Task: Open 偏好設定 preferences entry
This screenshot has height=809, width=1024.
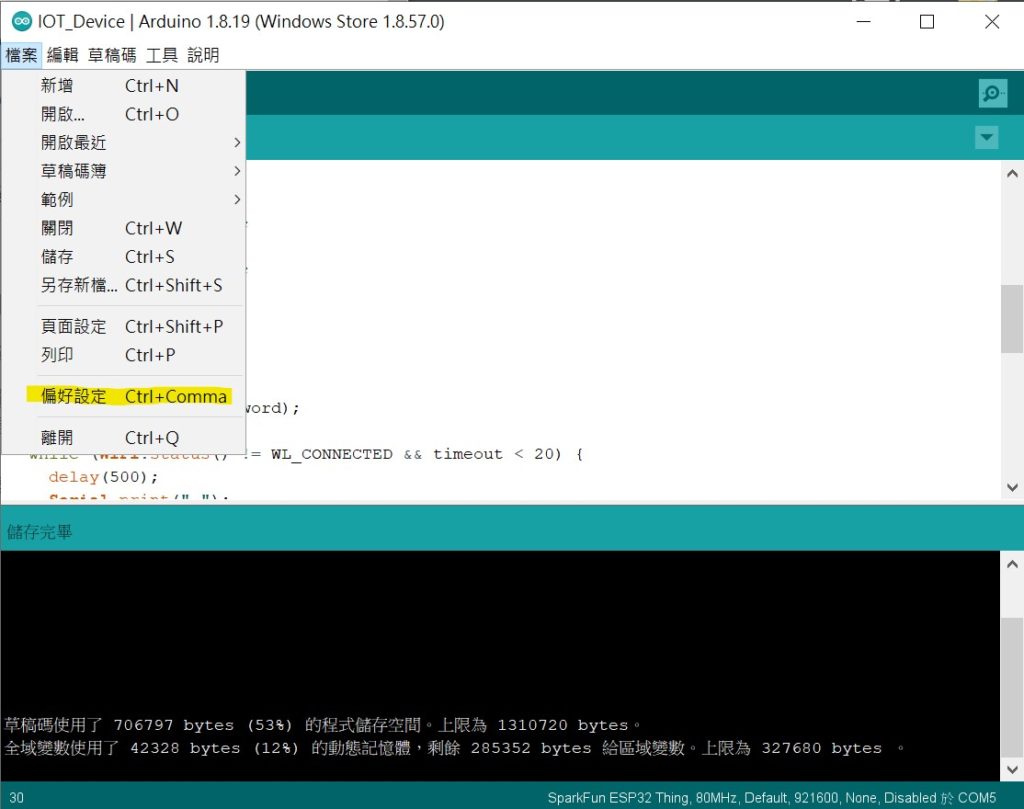Action: coord(123,396)
